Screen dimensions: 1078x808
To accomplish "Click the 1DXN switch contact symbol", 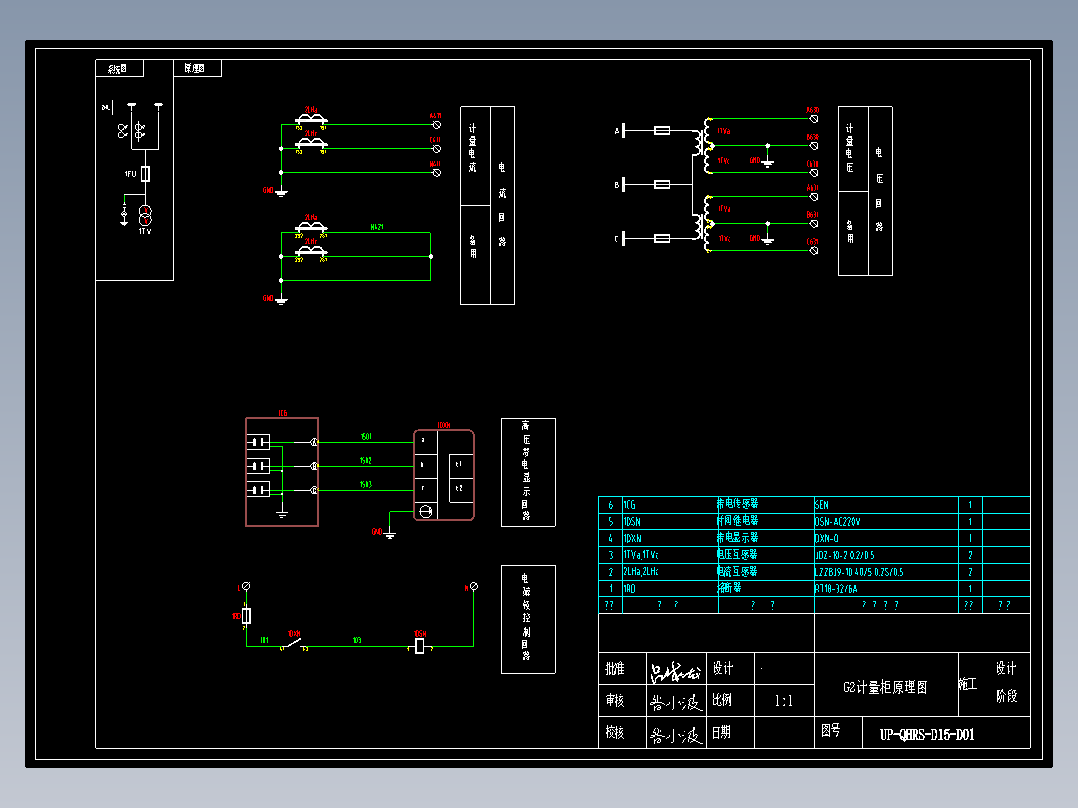I will [x=294, y=644].
